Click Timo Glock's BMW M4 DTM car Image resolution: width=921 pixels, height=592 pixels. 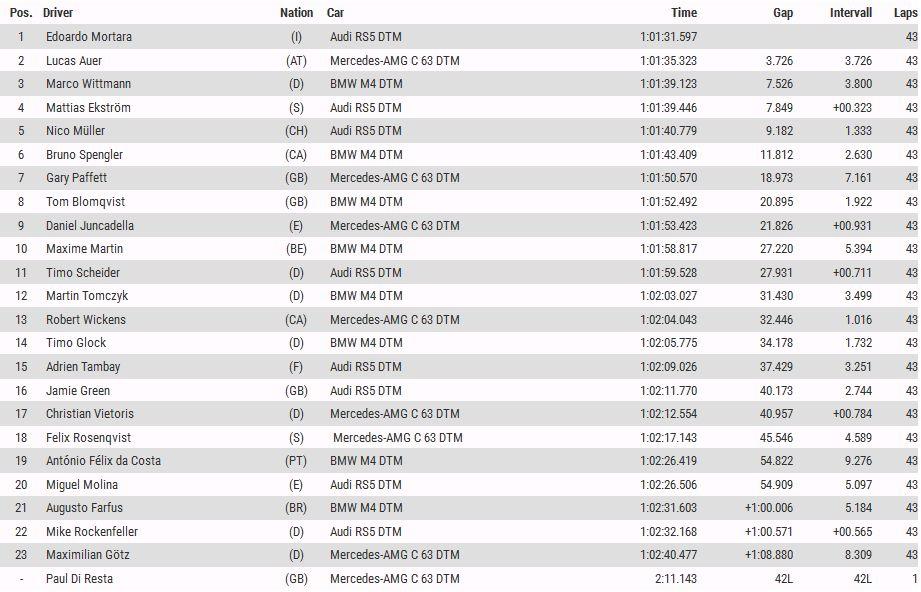click(366, 342)
